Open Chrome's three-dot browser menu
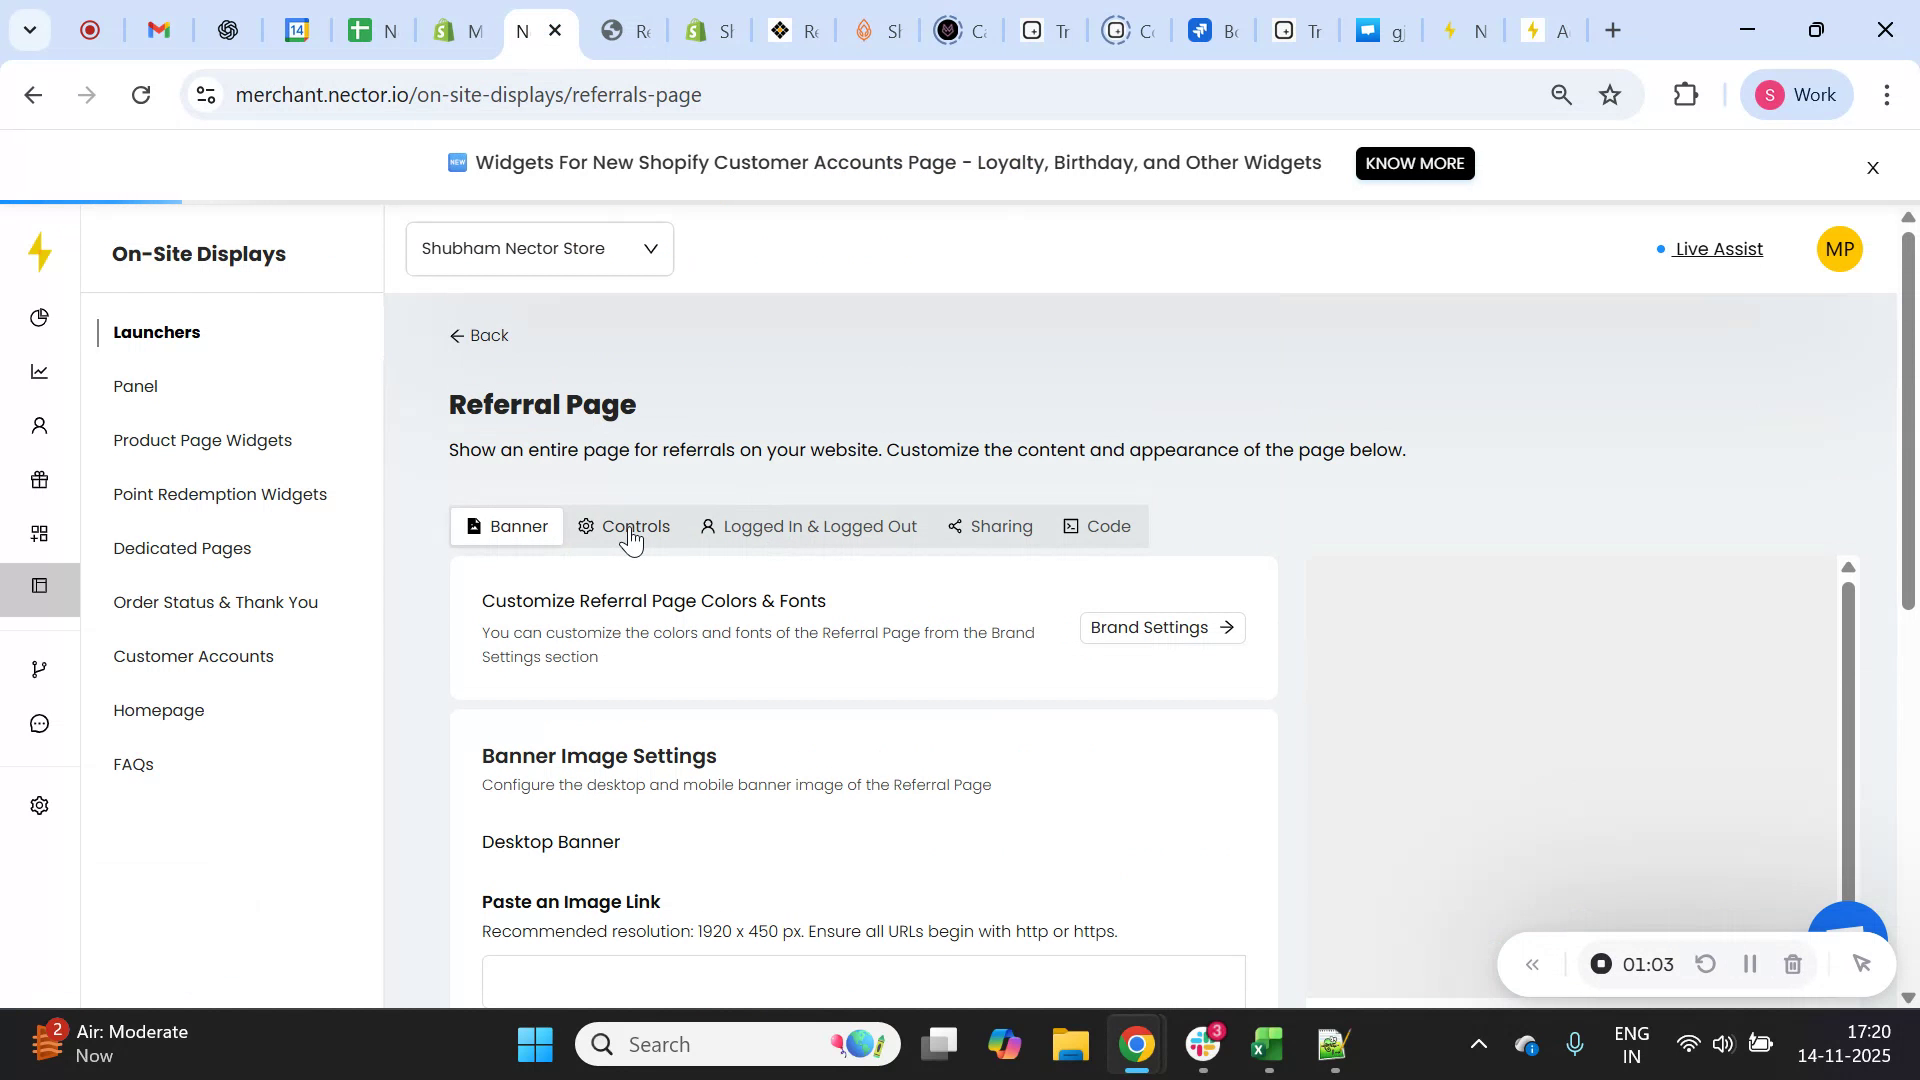 1887,94
